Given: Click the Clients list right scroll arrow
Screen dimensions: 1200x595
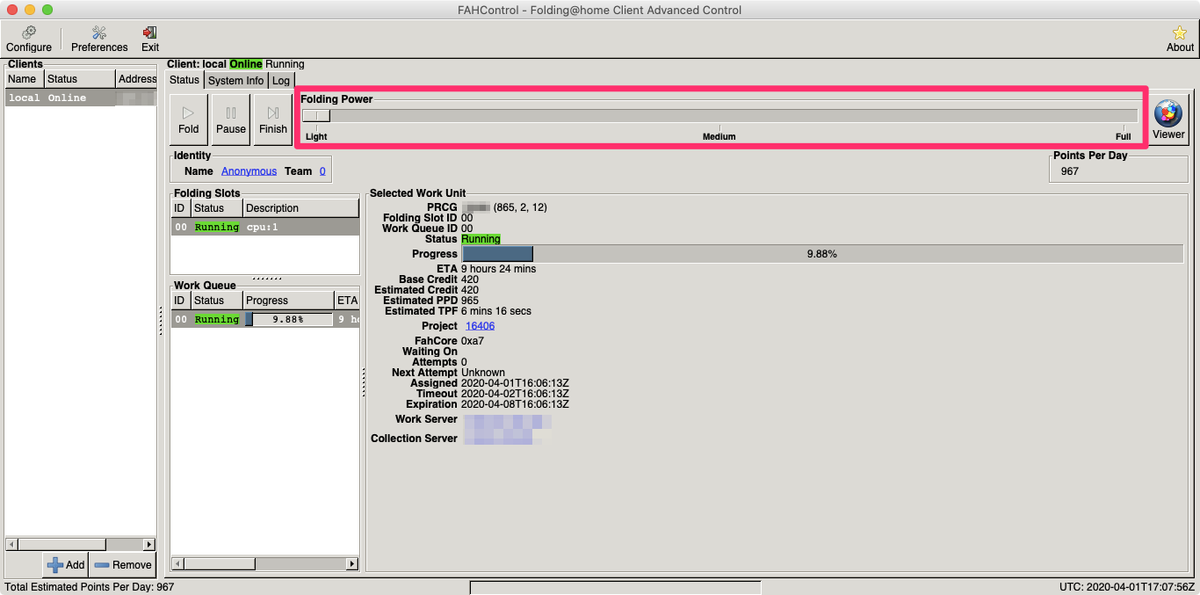Looking at the screenshot, I should click(x=149, y=544).
